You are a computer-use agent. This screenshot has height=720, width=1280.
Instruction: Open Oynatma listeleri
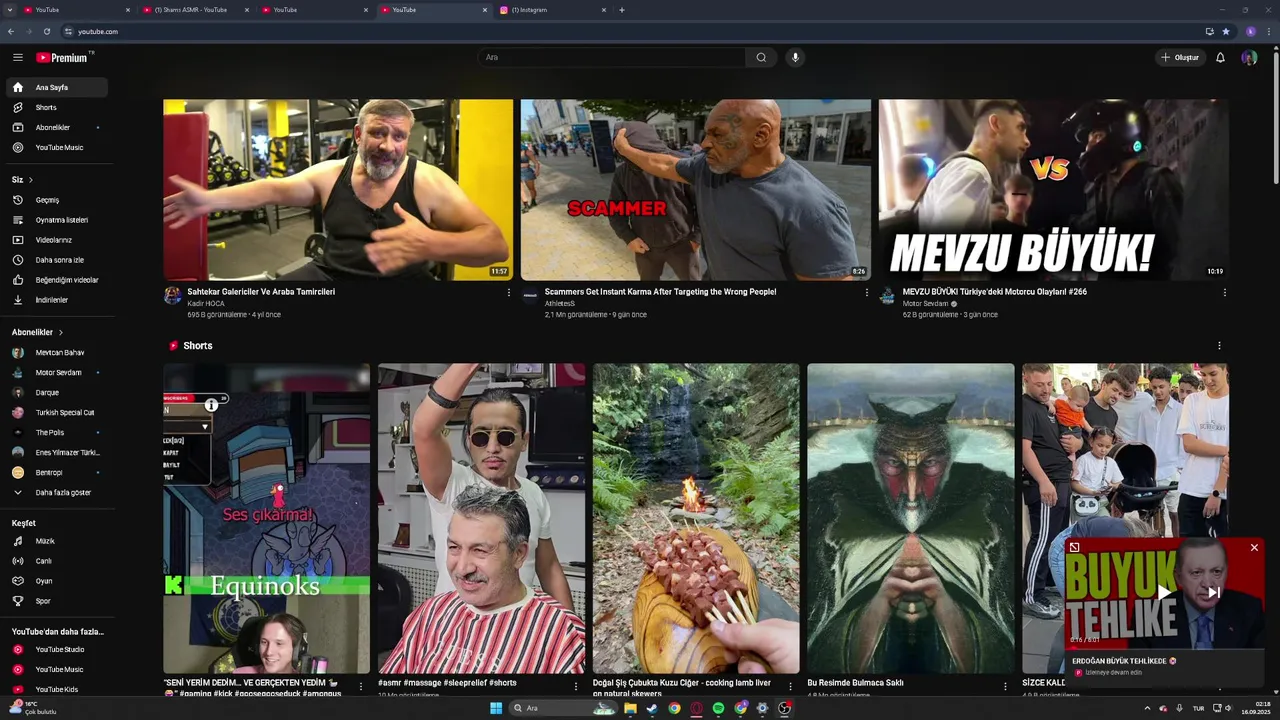tap(59, 220)
